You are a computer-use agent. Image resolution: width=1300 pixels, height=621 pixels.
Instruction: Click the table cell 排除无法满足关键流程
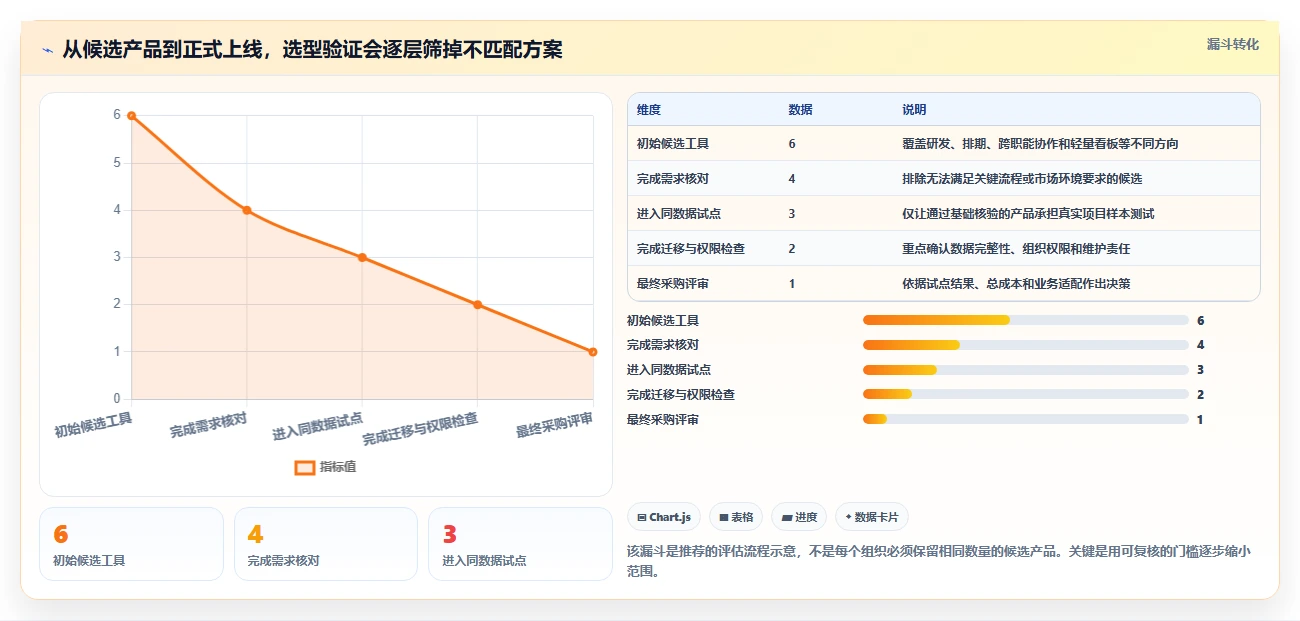[x=1022, y=179]
